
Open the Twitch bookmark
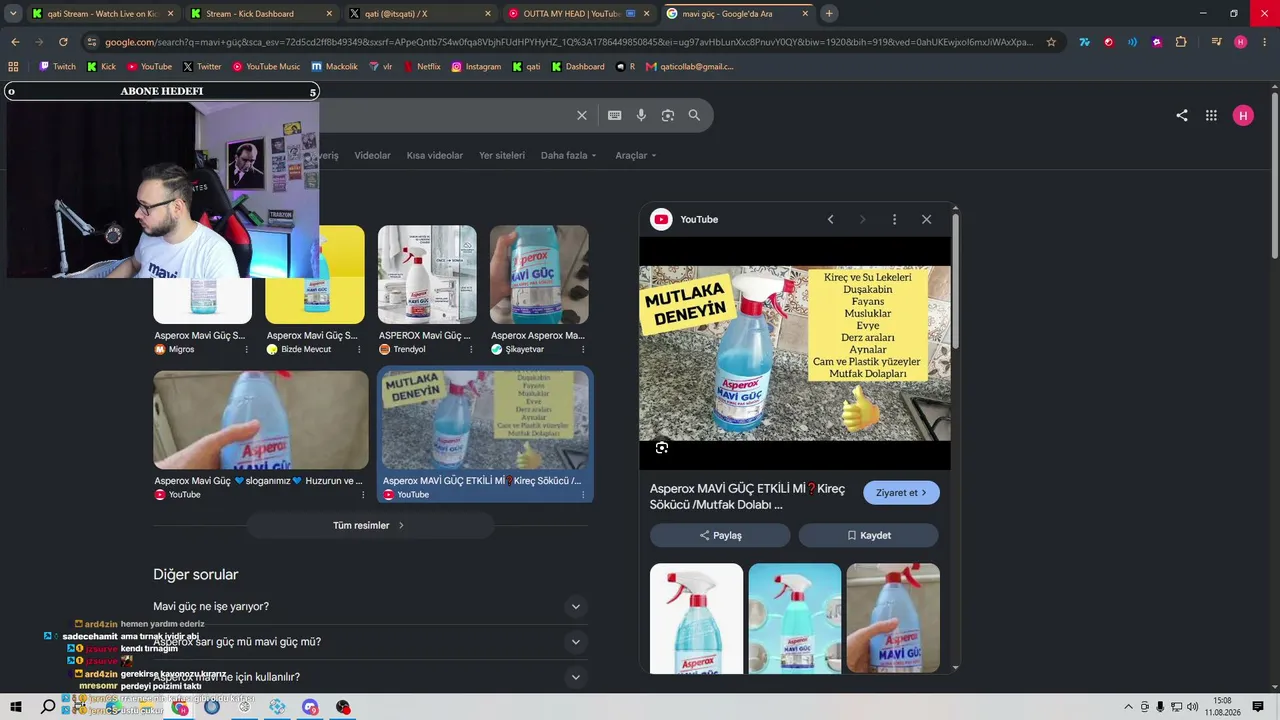[x=57, y=67]
